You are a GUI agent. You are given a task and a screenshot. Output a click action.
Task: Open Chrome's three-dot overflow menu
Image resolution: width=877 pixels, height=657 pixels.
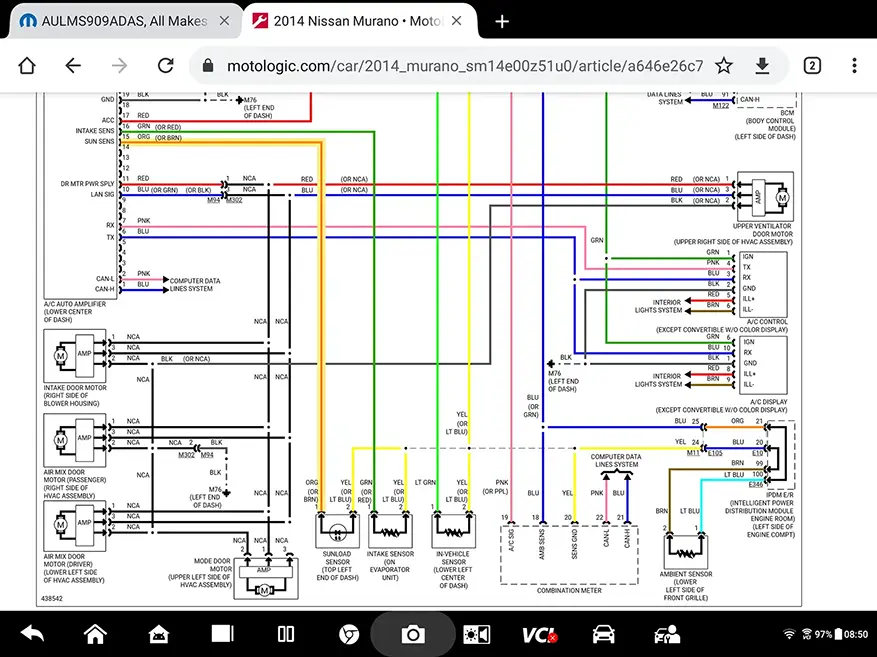coord(853,65)
